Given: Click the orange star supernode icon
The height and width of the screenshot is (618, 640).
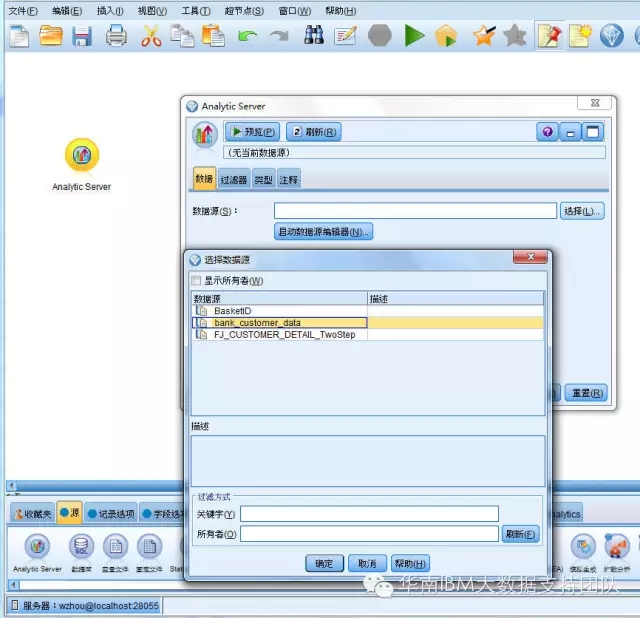Looking at the screenshot, I should [484, 36].
